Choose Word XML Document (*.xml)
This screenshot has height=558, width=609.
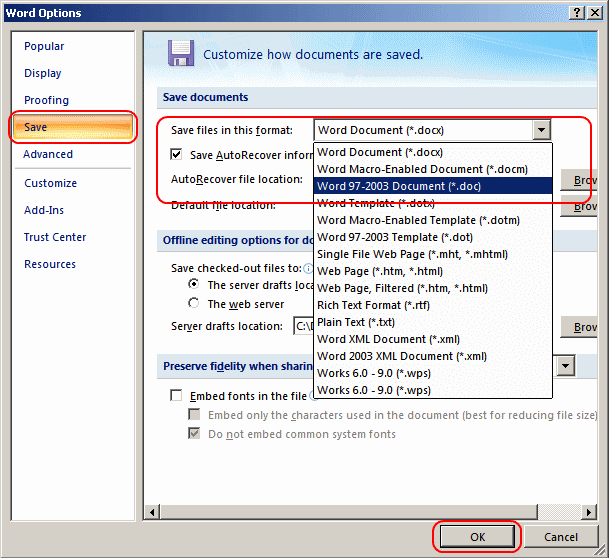(433, 339)
